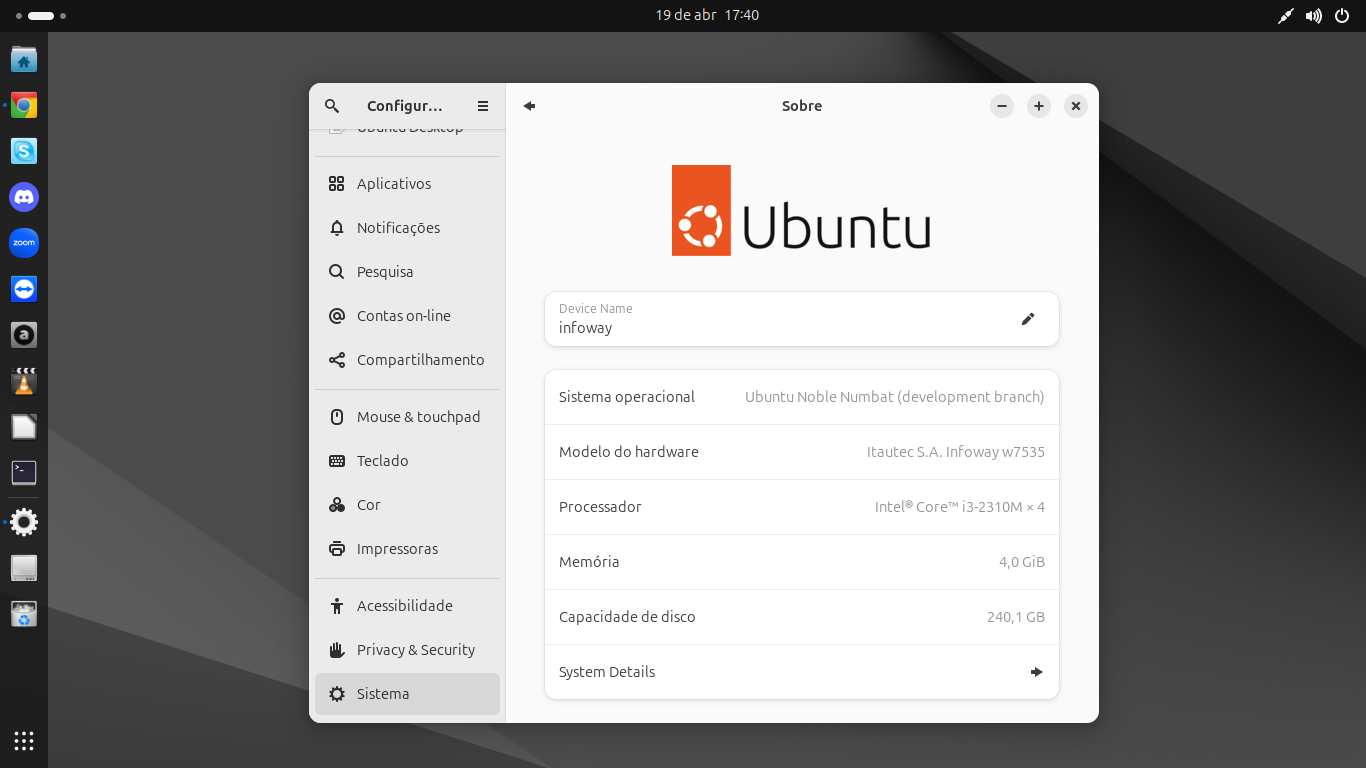Open Compartilhamento settings
The image size is (1366, 768).
point(407,360)
